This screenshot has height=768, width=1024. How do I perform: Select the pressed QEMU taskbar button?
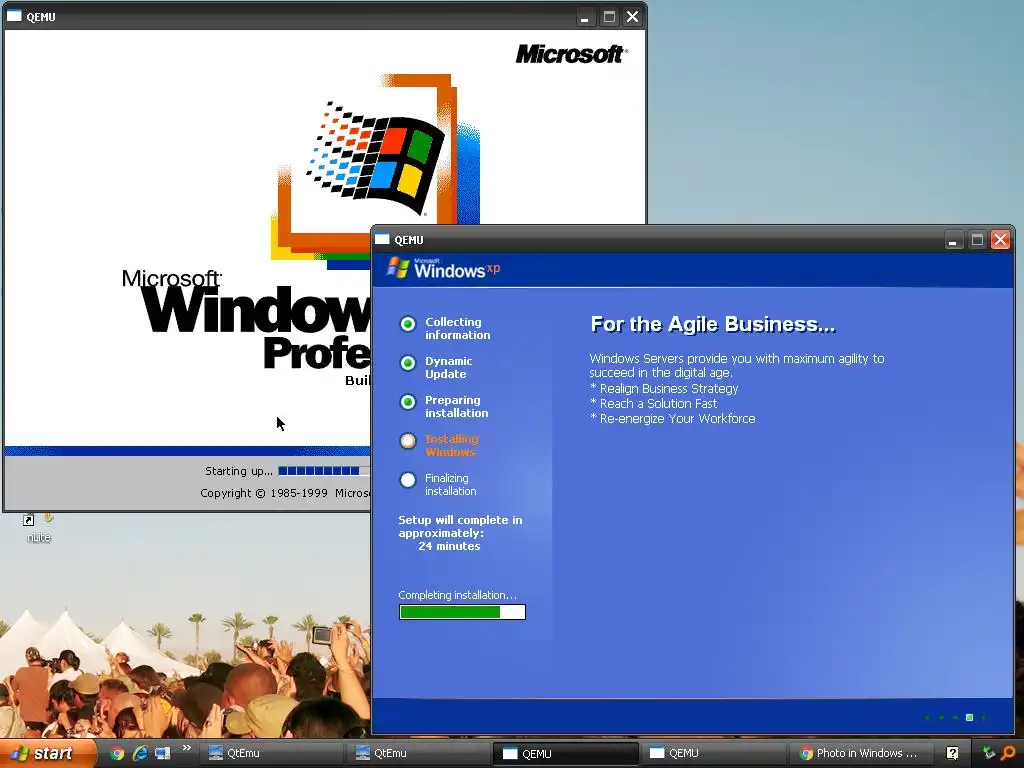[x=564, y=753]
